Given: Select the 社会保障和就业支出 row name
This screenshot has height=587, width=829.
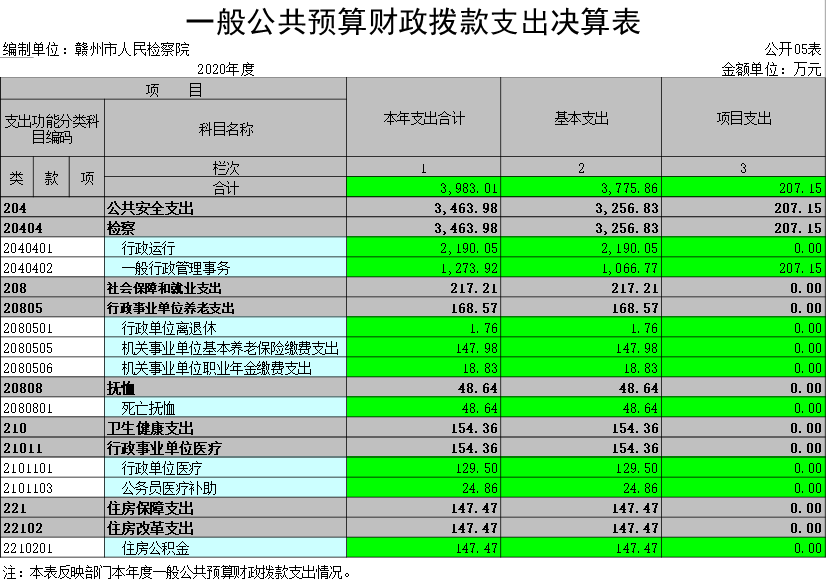Looking at the screenshot, I should [x=164, y=288].
